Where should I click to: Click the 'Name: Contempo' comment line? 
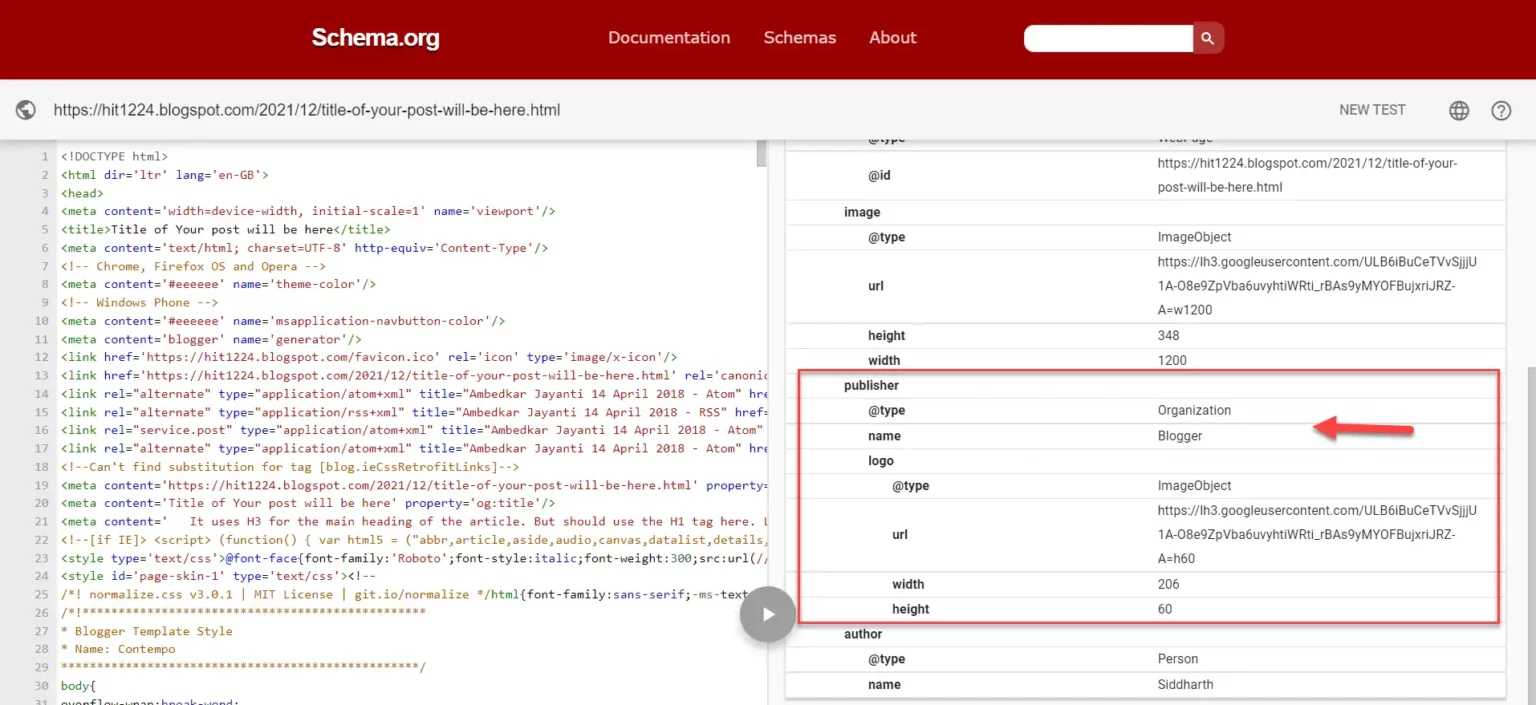118,648
